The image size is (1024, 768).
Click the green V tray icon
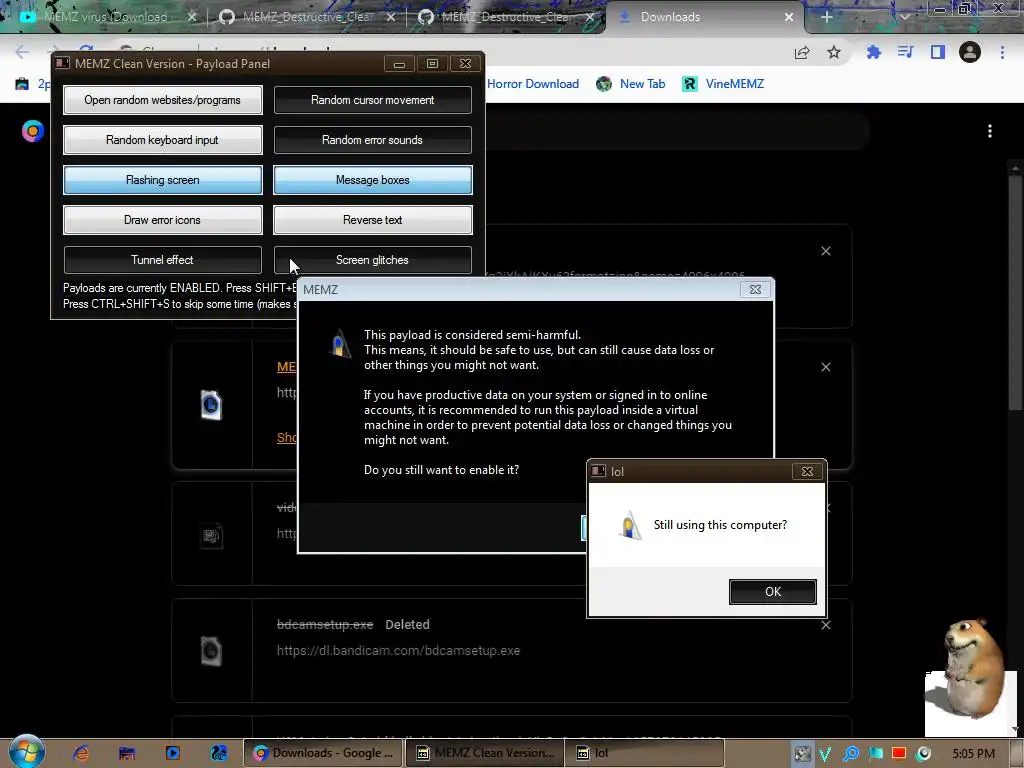click(826, 754)
